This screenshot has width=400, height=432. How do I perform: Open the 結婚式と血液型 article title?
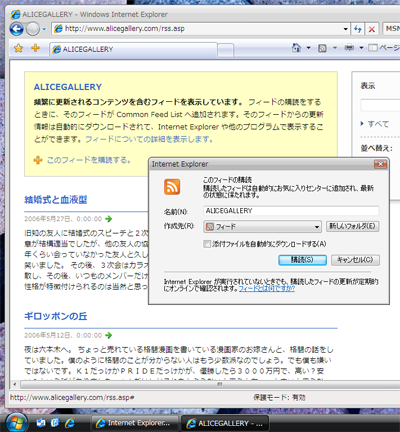[56, 200]
